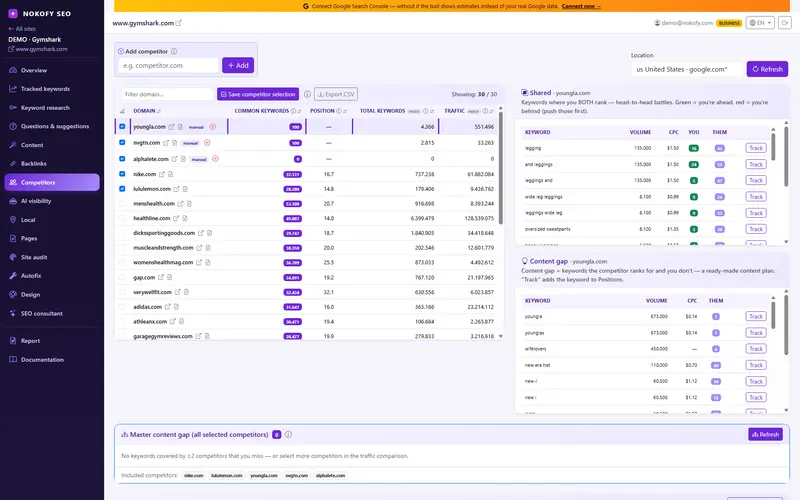Screen dimensions: 800x500
Task: Click info icon next to Add competitor label
Action: (174, 52)
